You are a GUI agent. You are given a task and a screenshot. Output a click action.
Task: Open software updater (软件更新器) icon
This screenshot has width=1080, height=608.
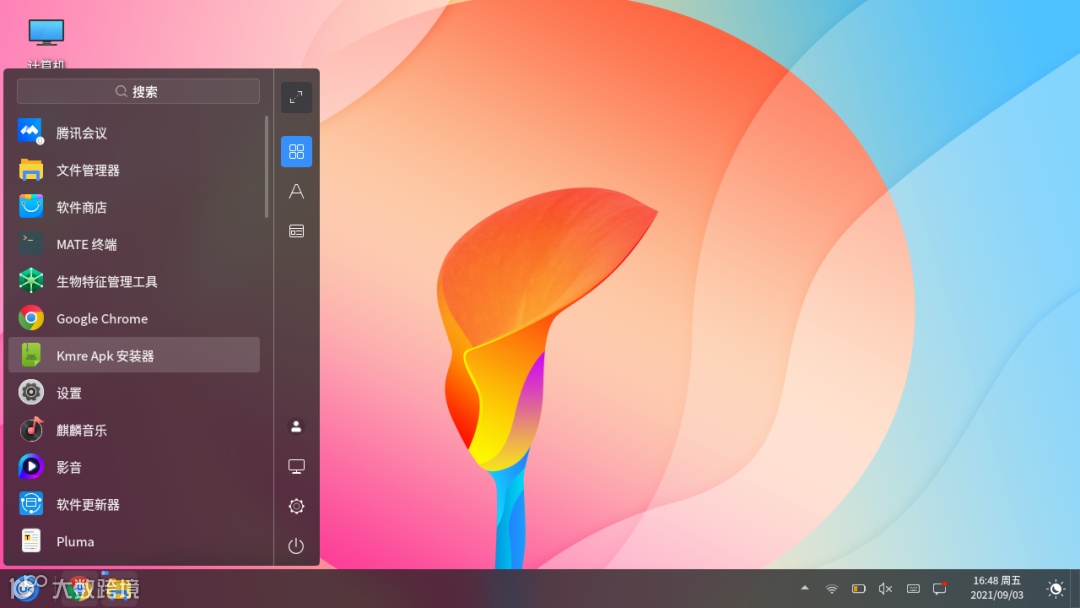click(30, 504)
